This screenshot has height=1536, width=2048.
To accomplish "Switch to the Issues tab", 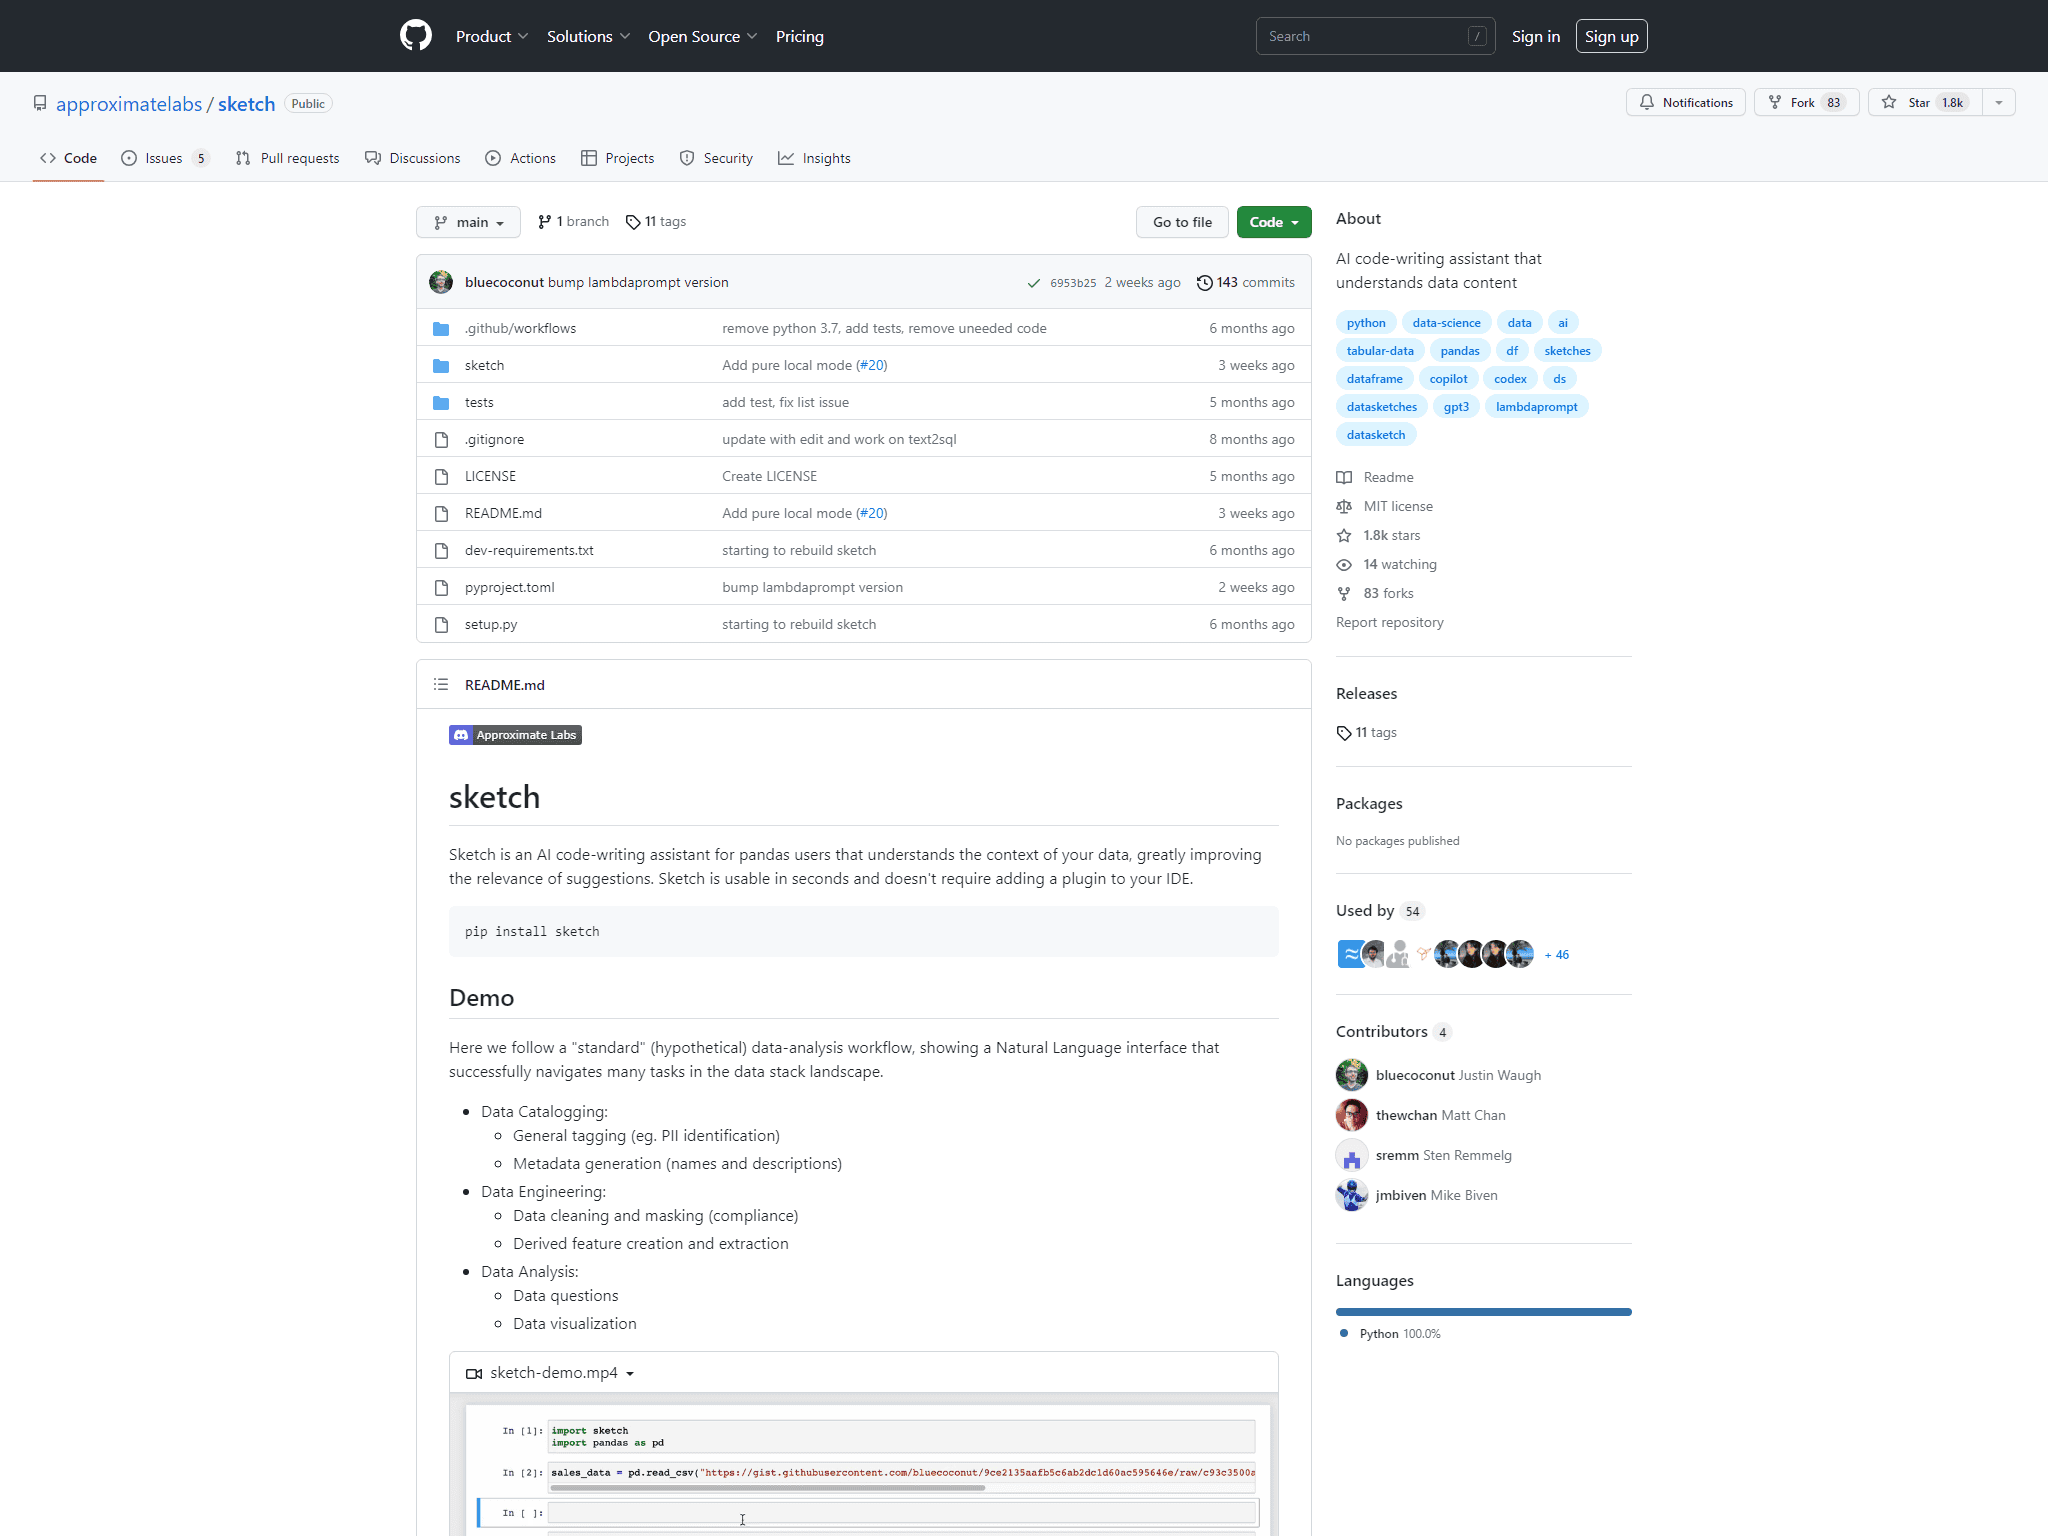I will coord(165,158).
